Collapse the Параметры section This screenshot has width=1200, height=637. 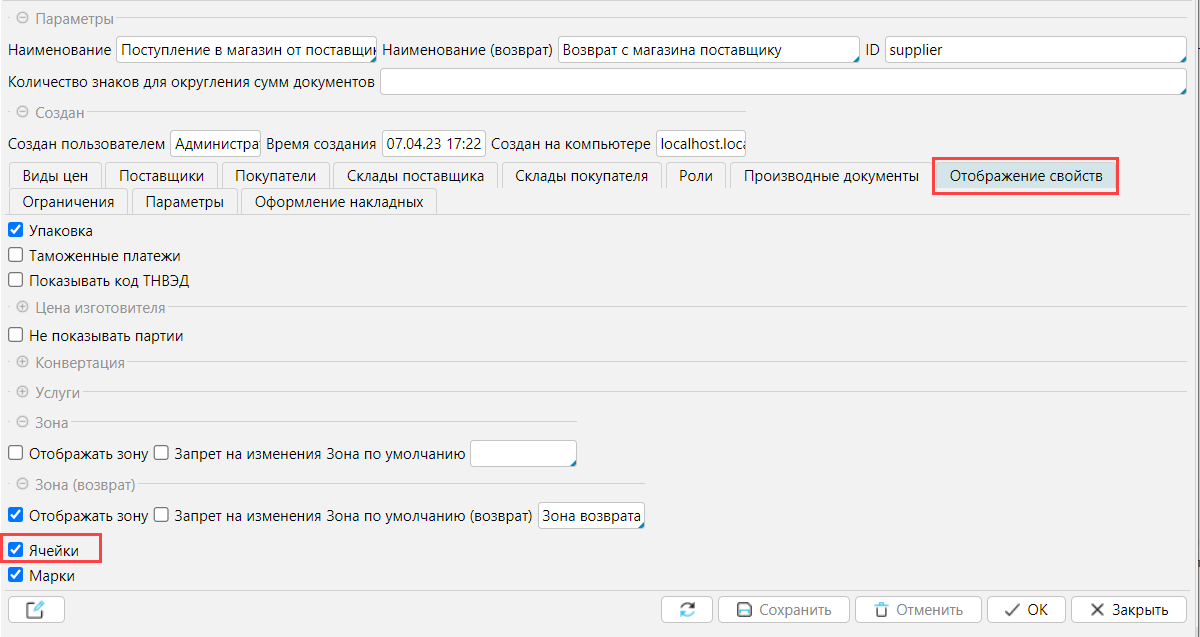22,18
